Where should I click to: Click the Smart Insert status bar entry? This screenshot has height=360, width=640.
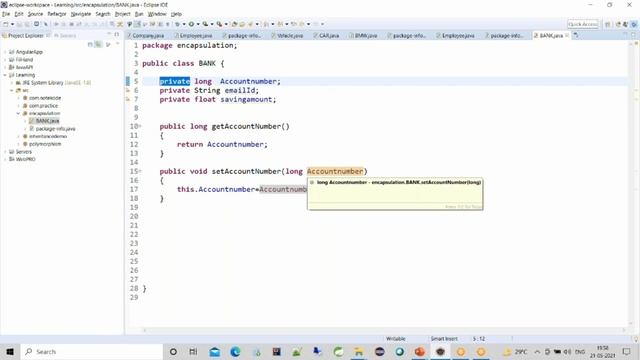[444, 339]
